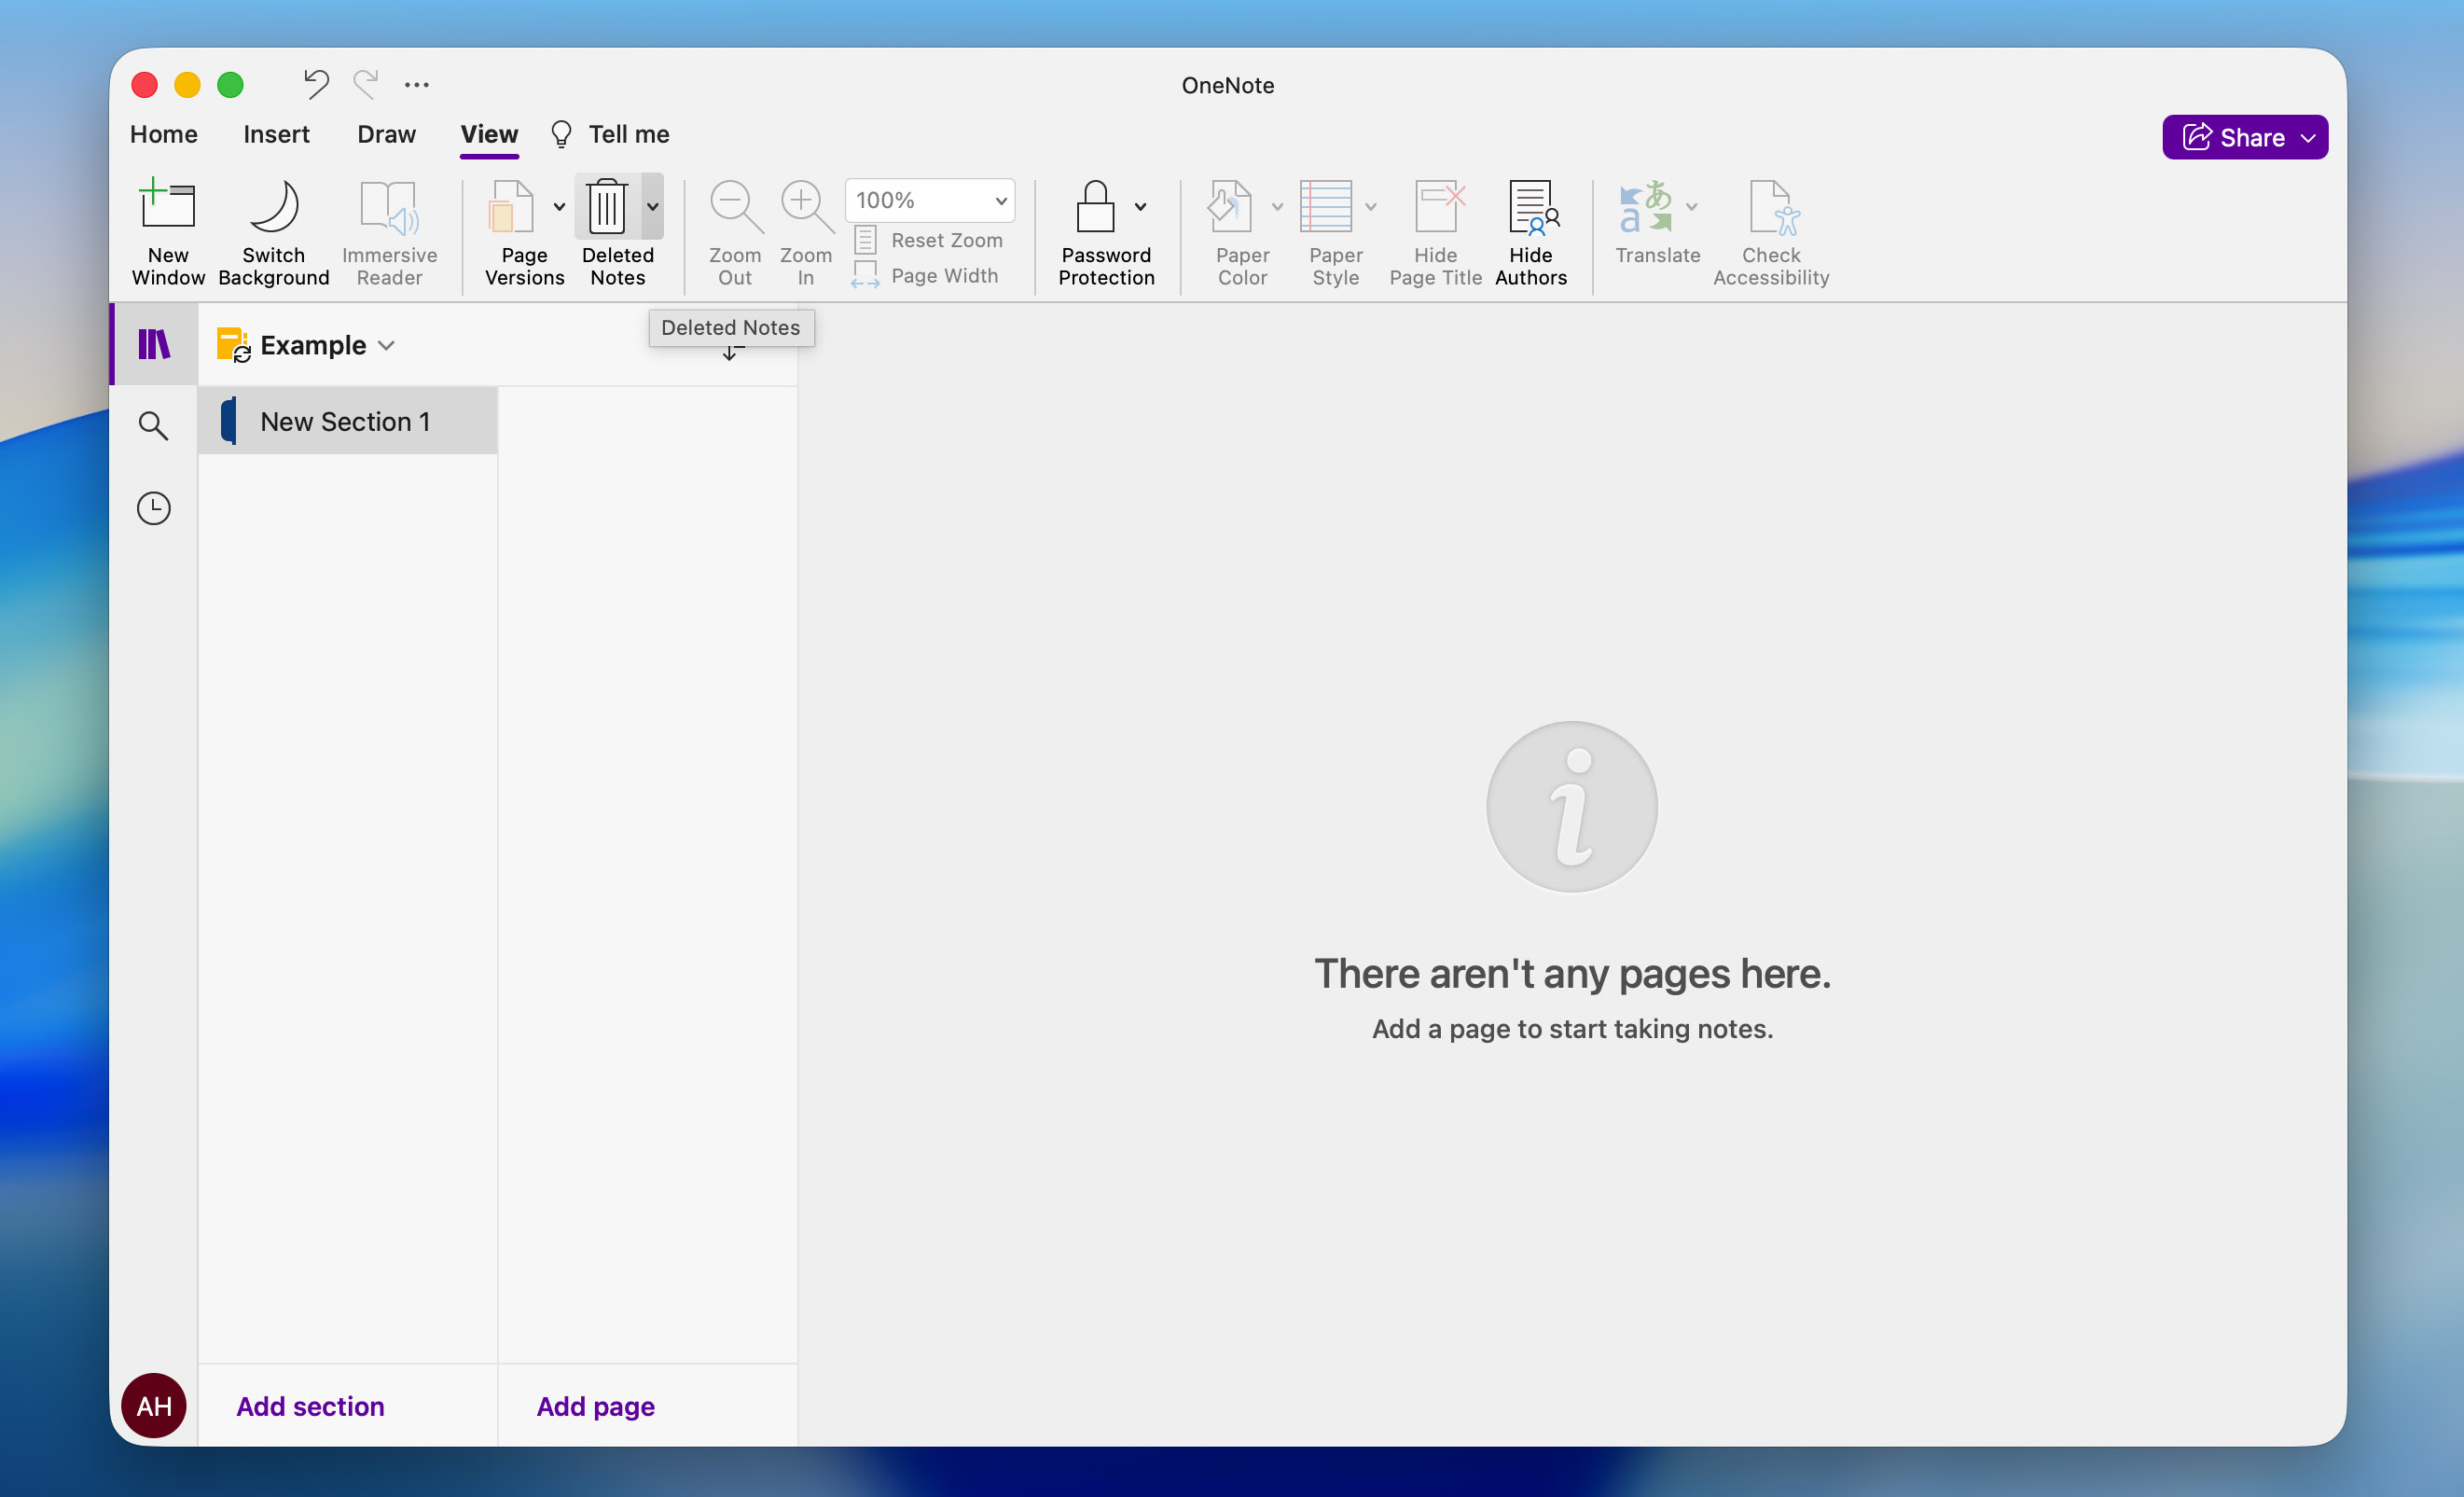Open the AH account avatar

[x=154, y=1406]
